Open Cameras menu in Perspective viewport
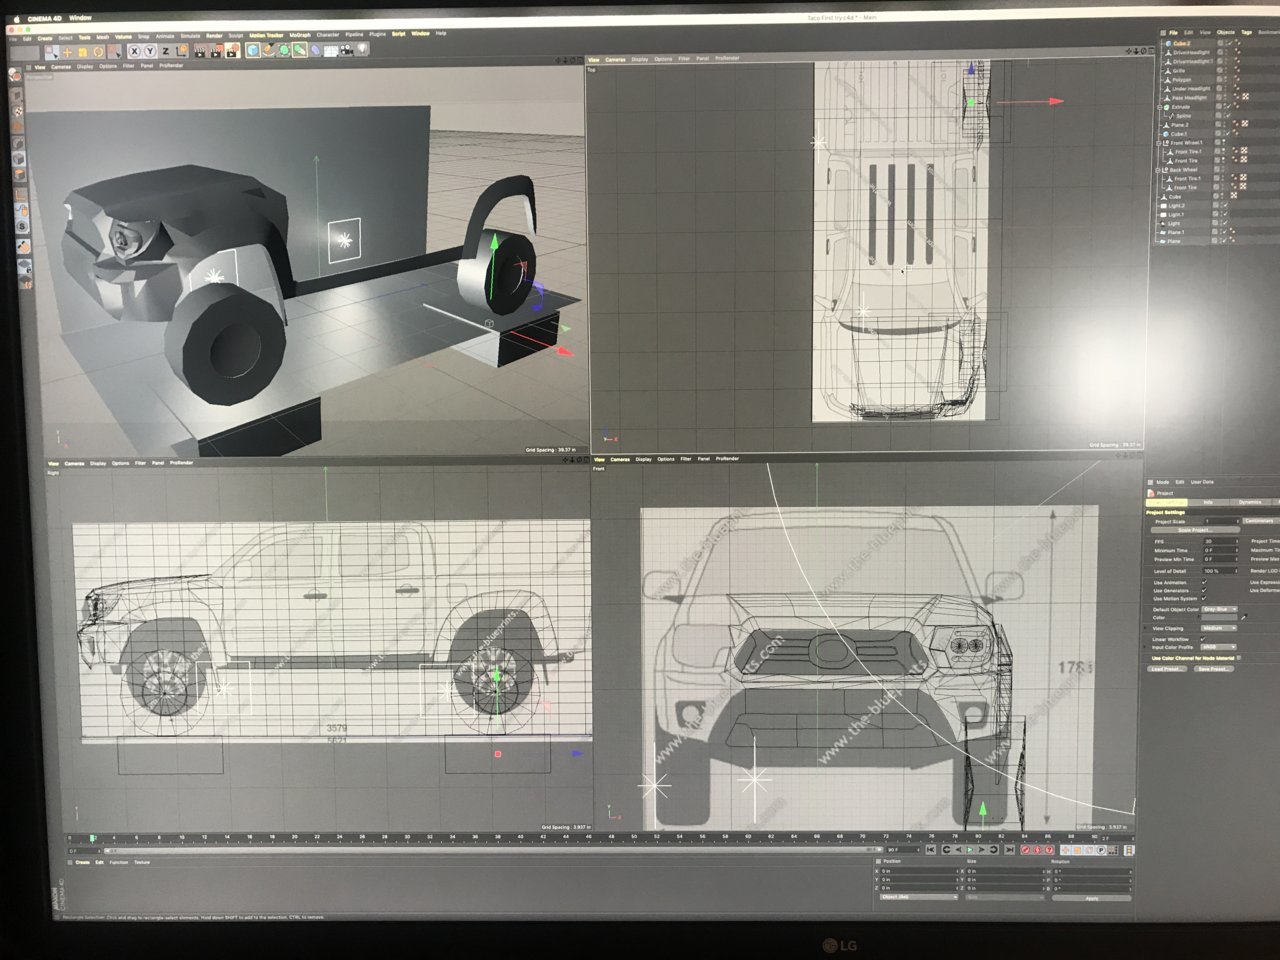This screenshot has height=960, width=1280. pos(61,67)
